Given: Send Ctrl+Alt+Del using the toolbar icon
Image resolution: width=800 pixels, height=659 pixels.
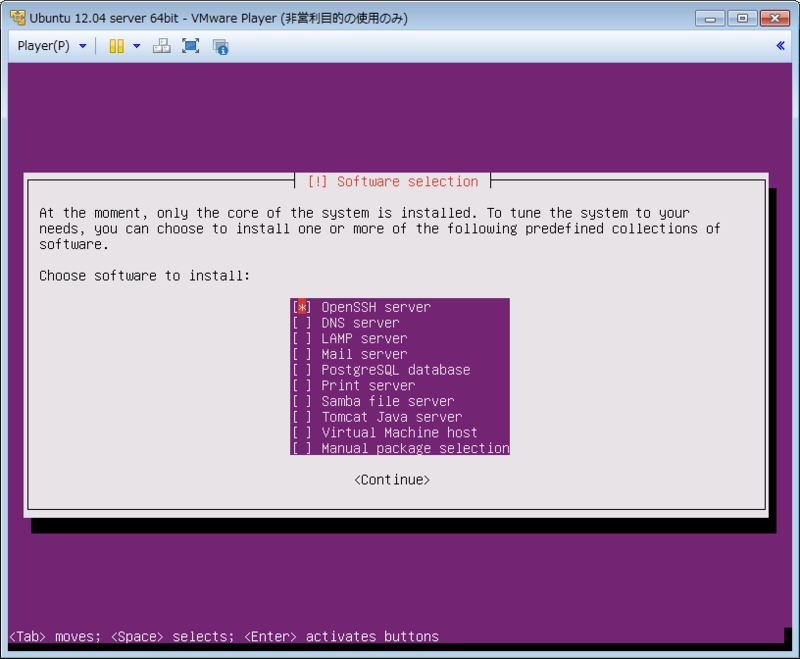Looking at the screenshot, I should point(162,46).
